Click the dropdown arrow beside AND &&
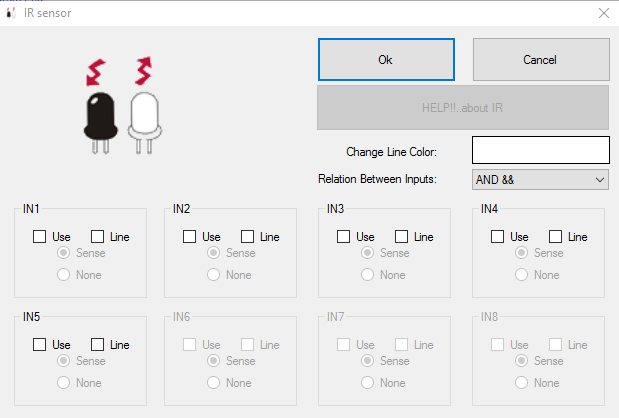 pos(600,180)
